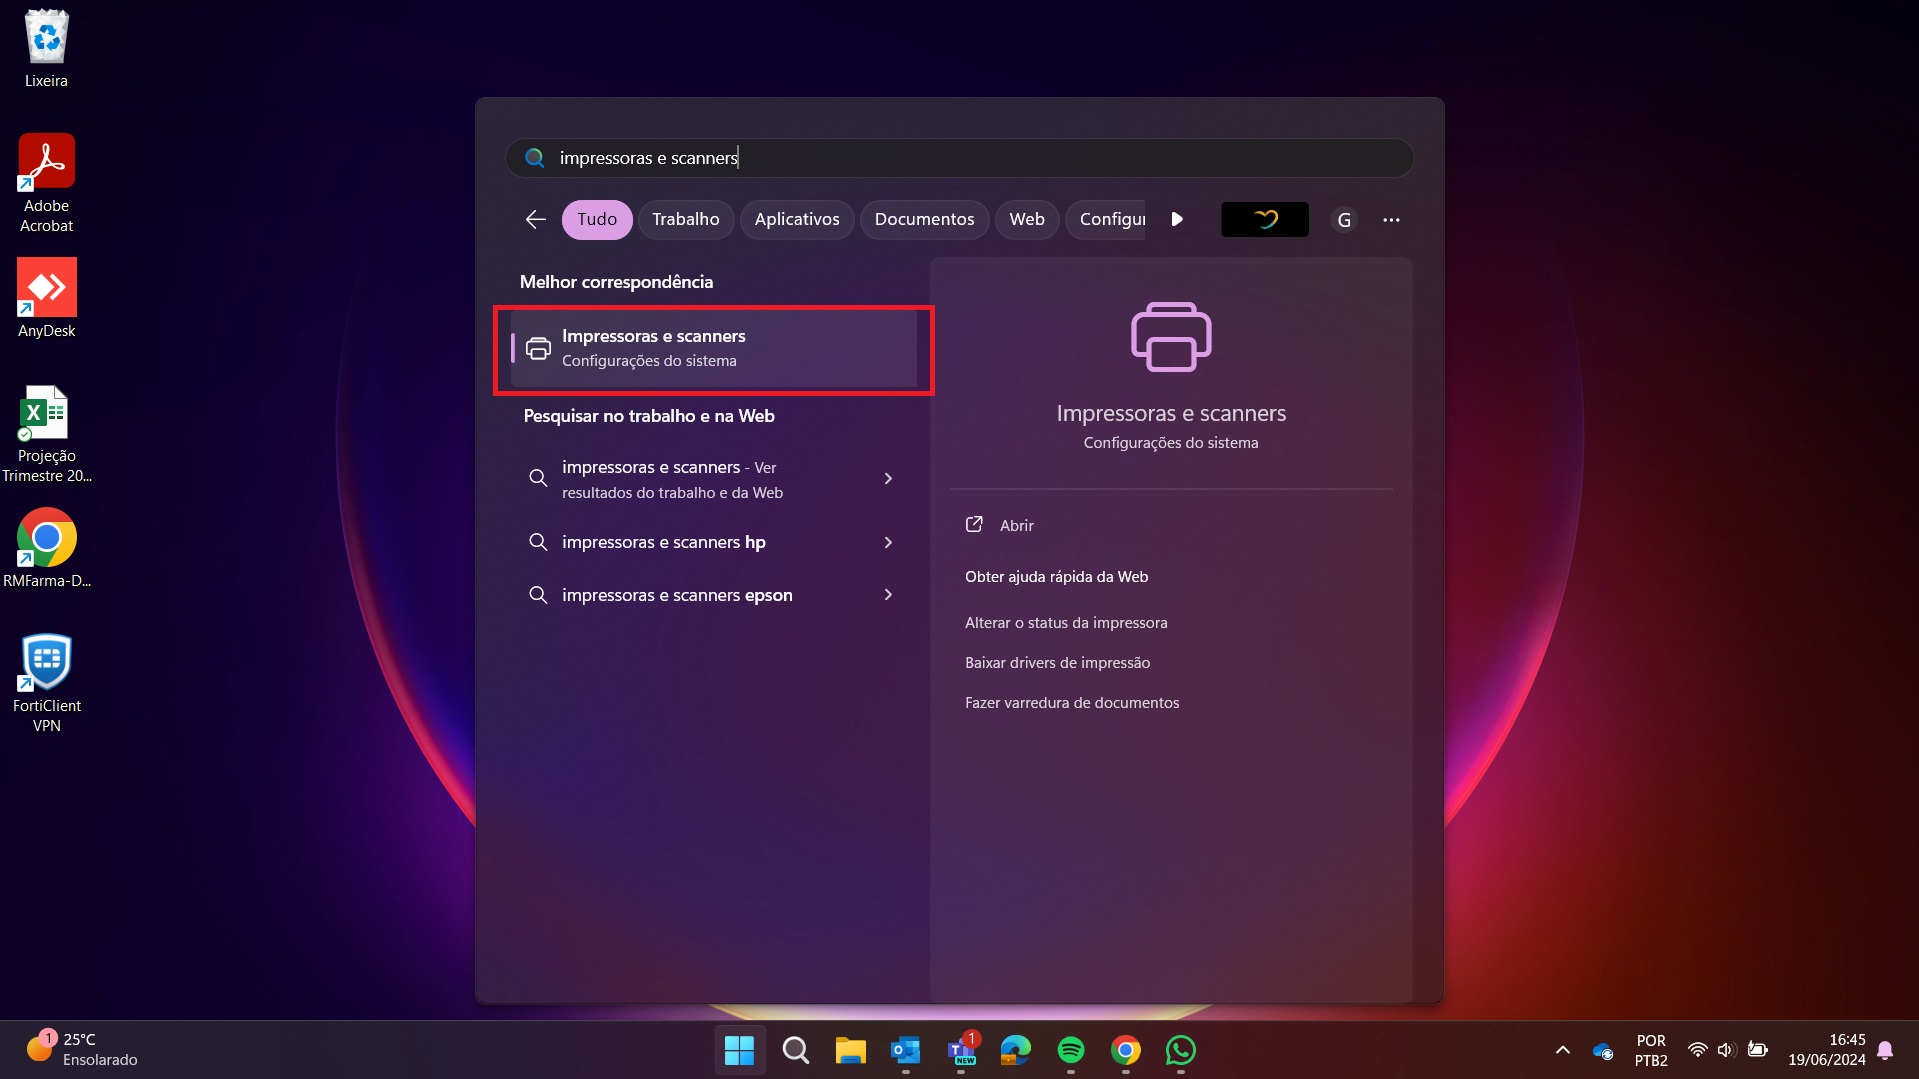Click inside the search text field
Viewport: 1919px width, 1079px height.
point(960,158)
